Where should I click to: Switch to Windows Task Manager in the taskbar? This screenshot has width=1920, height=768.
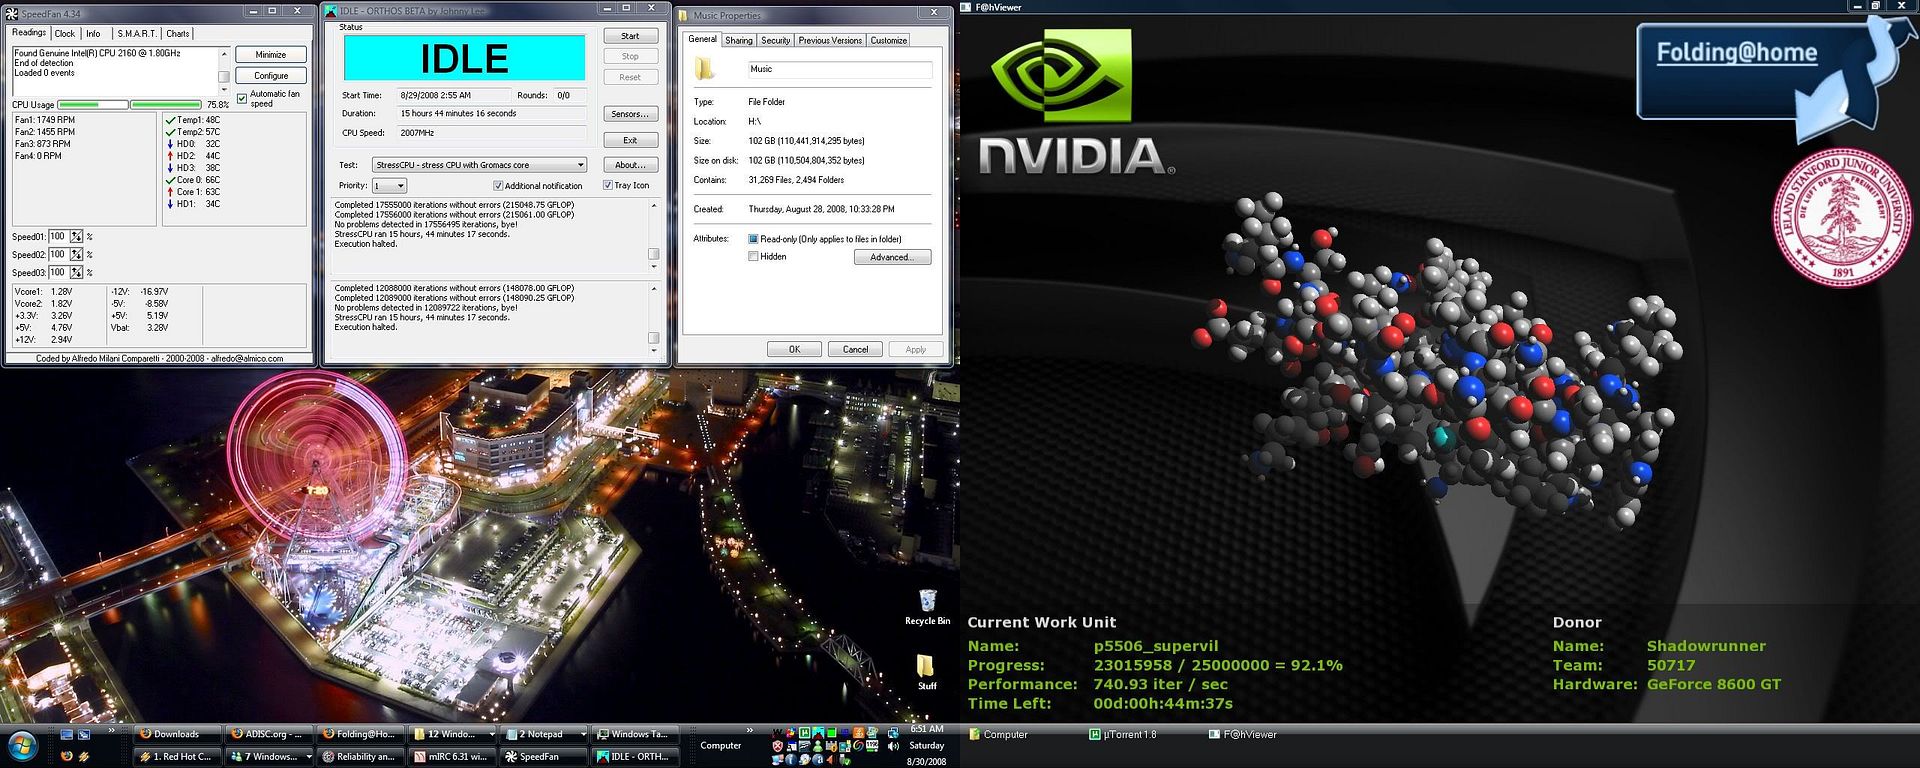637,734
